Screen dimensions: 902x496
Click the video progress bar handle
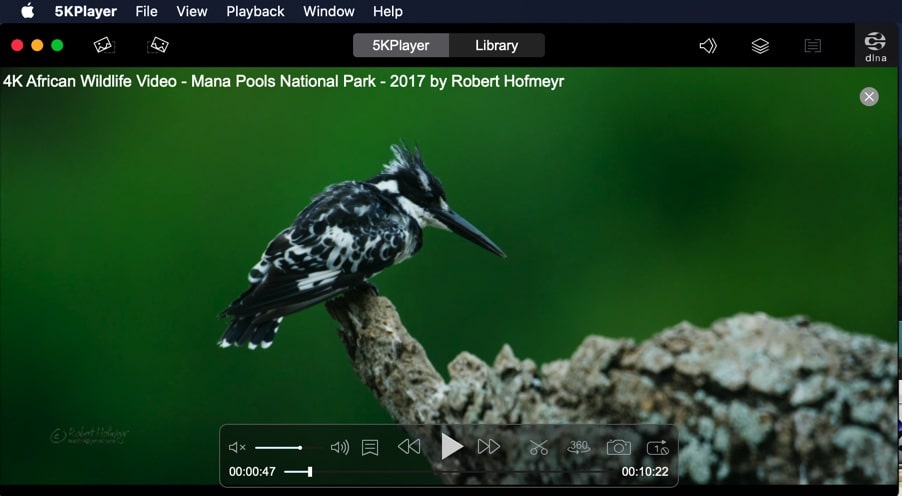click(310, 472)
